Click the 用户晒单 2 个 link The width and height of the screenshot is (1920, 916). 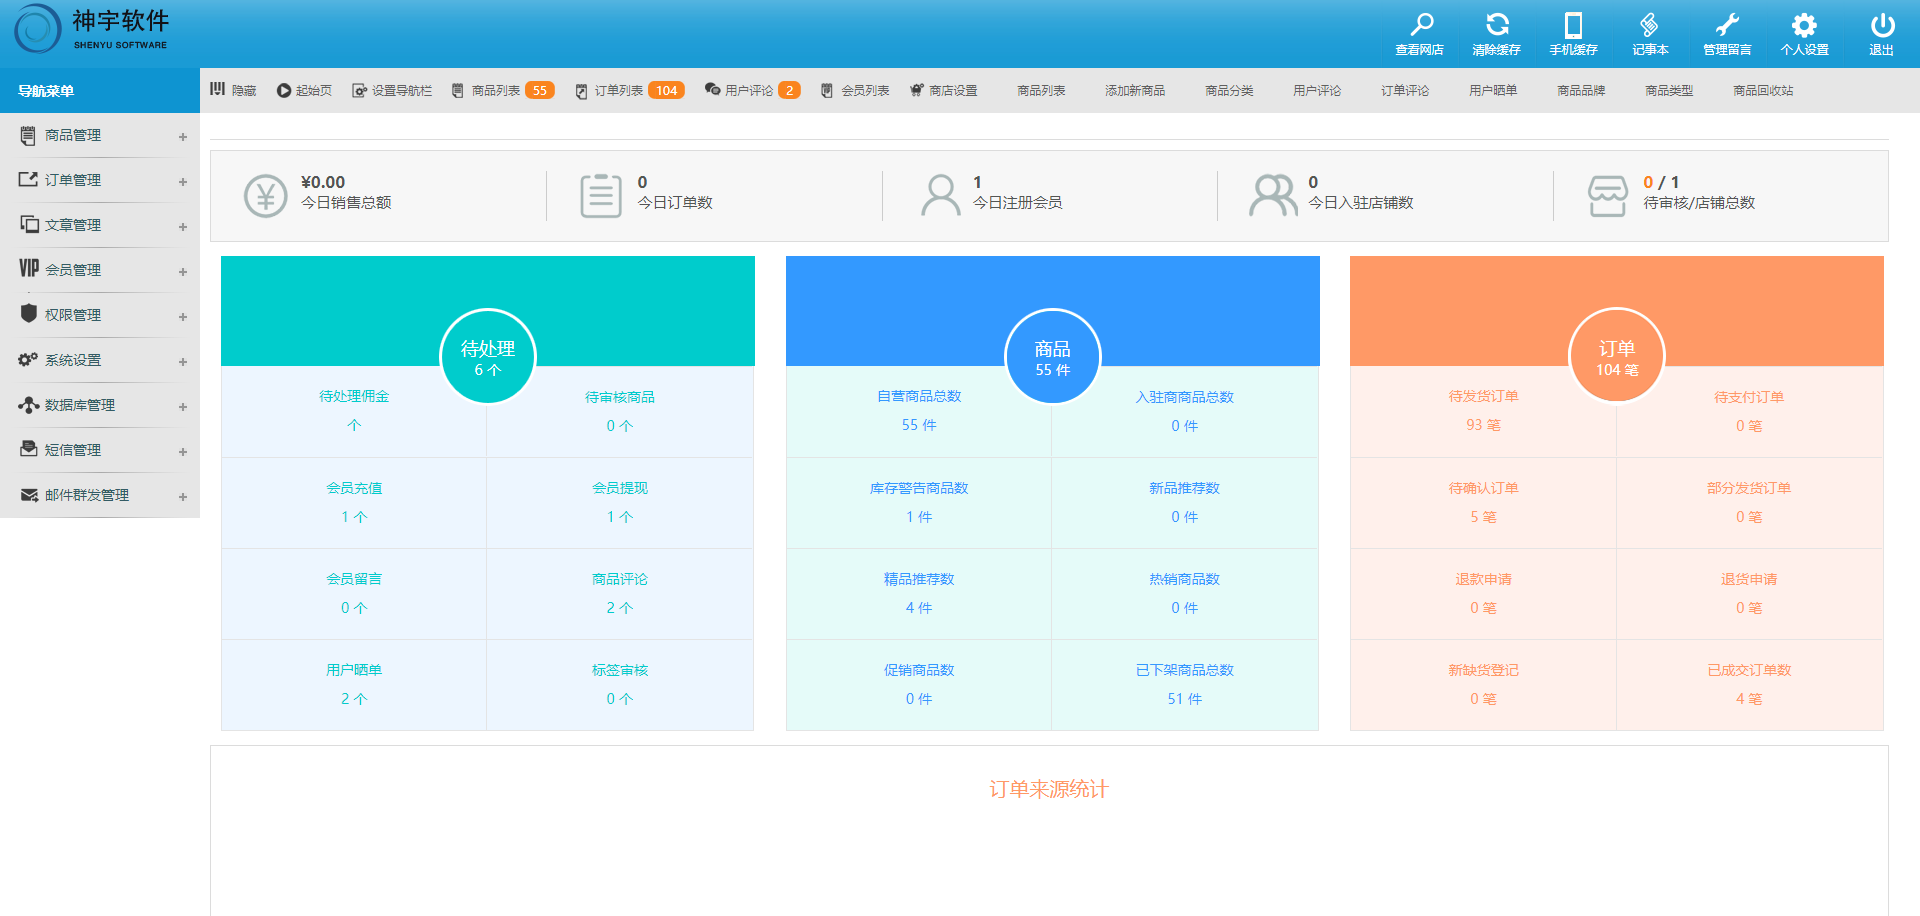354,685
